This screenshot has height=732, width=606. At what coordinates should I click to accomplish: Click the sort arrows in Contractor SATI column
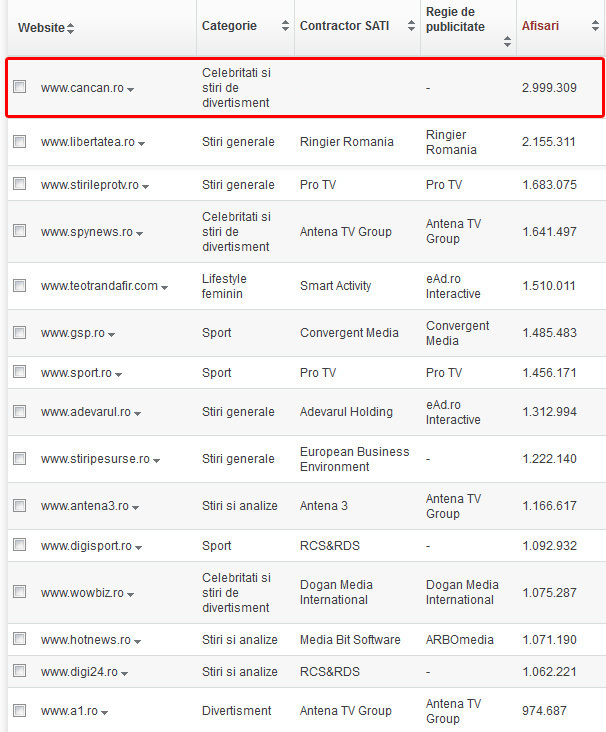pos(411,26)
